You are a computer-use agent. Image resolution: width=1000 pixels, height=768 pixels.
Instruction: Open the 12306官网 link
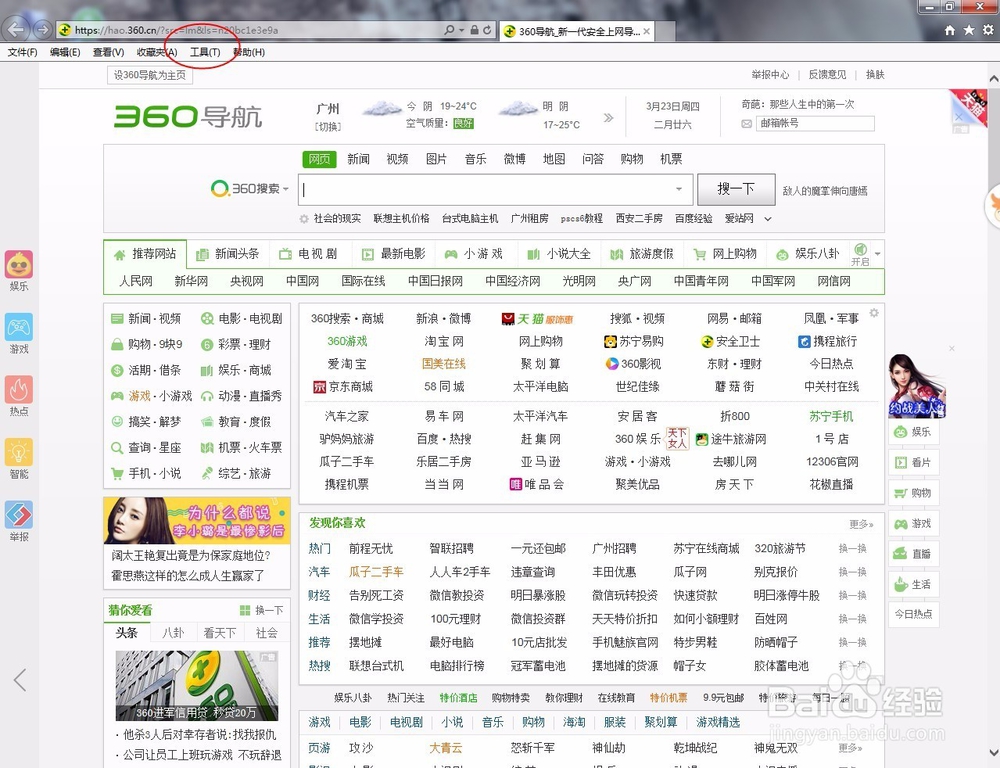click(832, 461)
